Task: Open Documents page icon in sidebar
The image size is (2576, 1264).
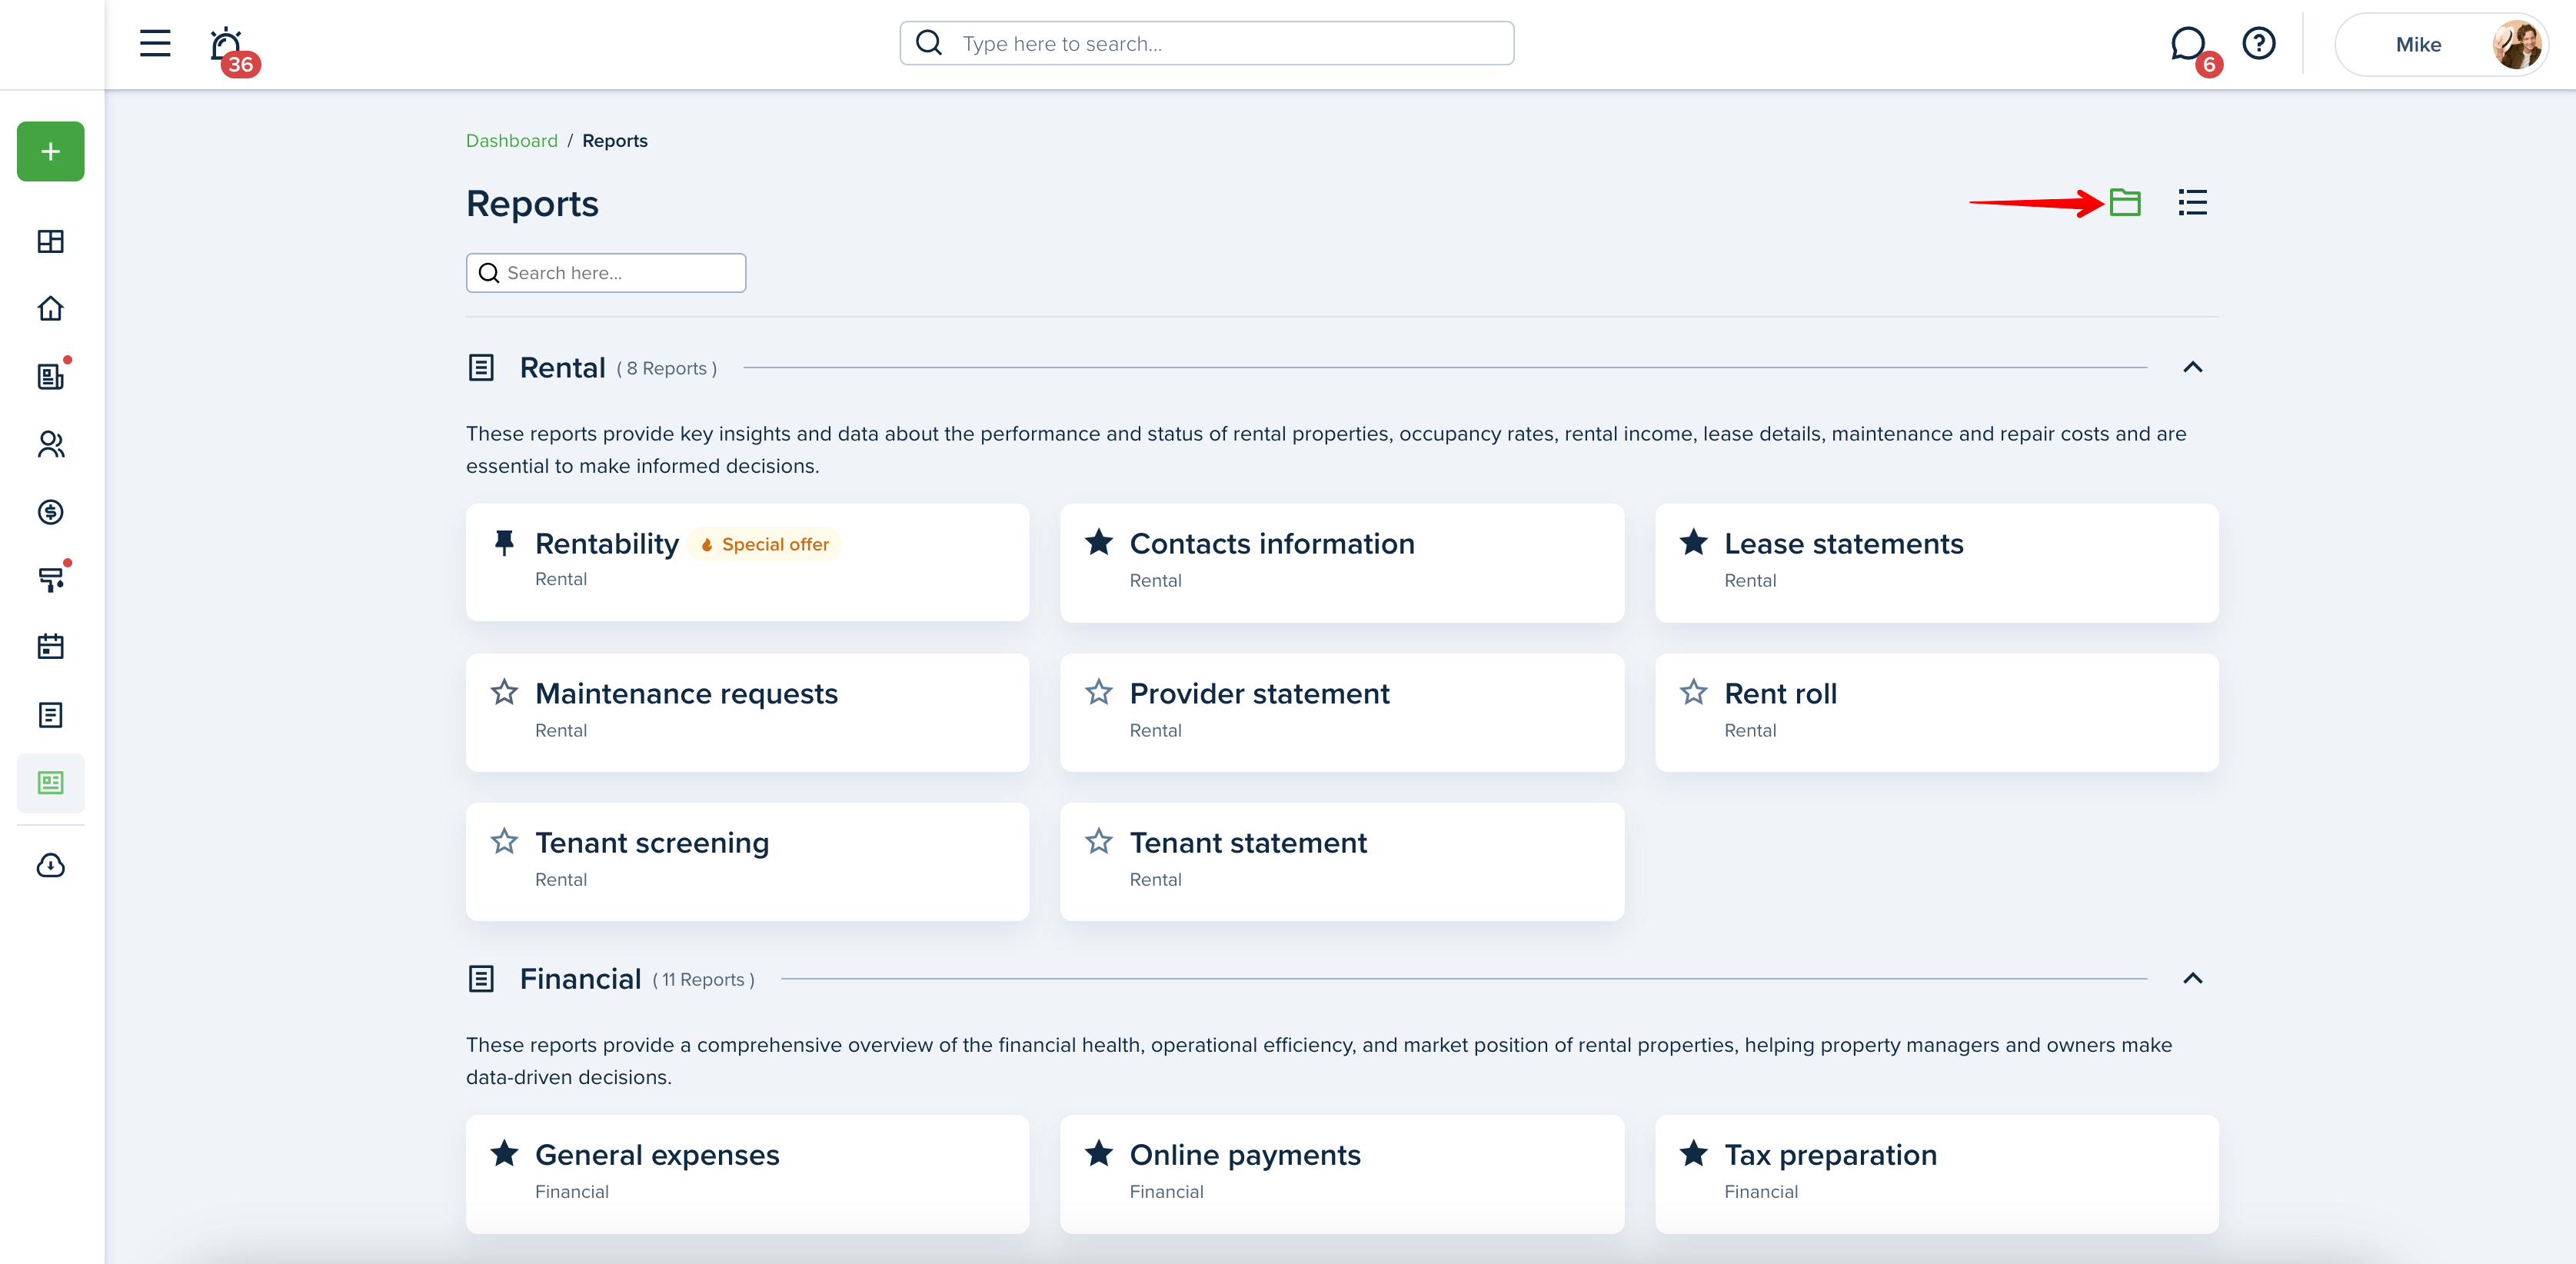Action: [51, 715]
